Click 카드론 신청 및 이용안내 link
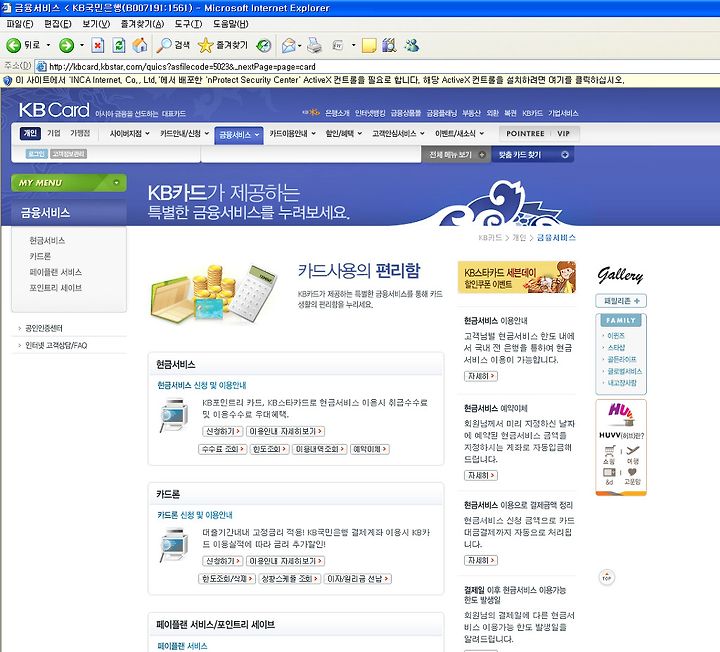The image size is (720, 652). point(195,515)
